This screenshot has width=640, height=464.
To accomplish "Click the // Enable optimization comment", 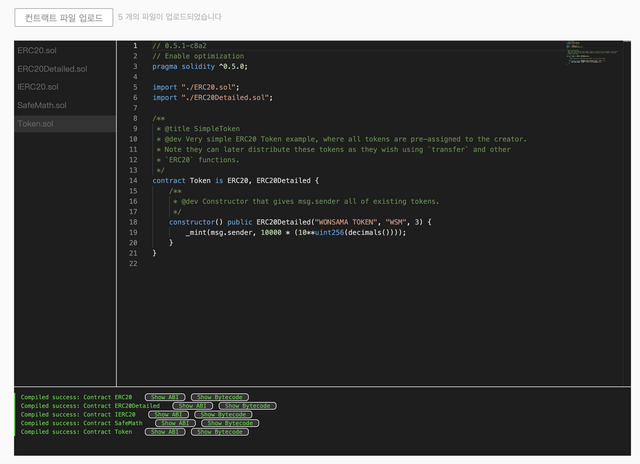I will [198, 56].
